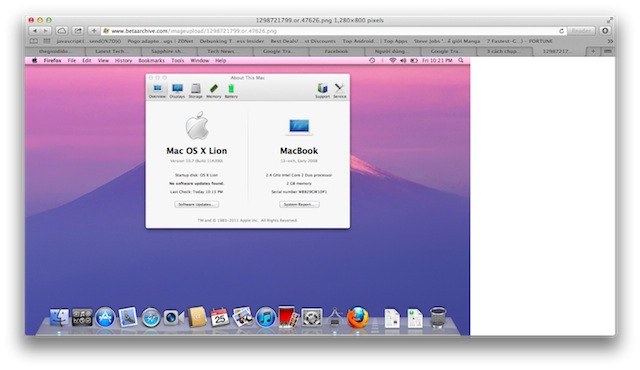Reload the page with the refresh arrow
640x370 pixels.
point(562,31)
